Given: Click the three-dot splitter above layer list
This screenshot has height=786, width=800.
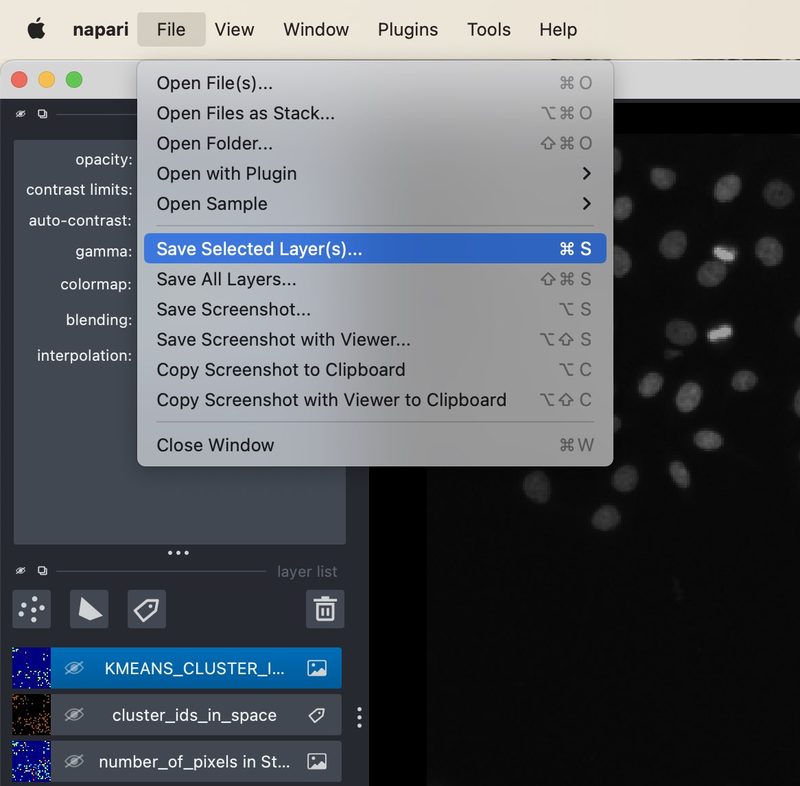Looking at the screenshot, I should pyautogui.click(x=179, y=553).
